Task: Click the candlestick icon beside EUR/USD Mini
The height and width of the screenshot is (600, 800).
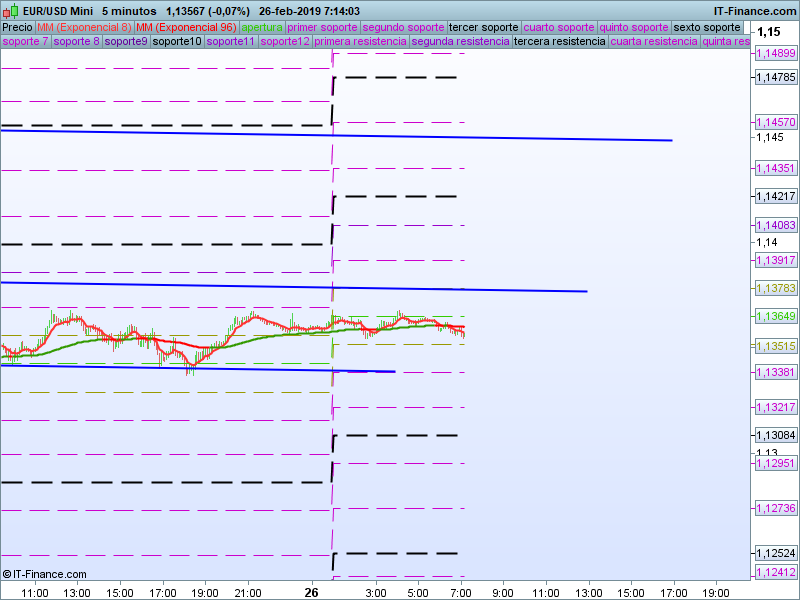Action: click(9, 11)
